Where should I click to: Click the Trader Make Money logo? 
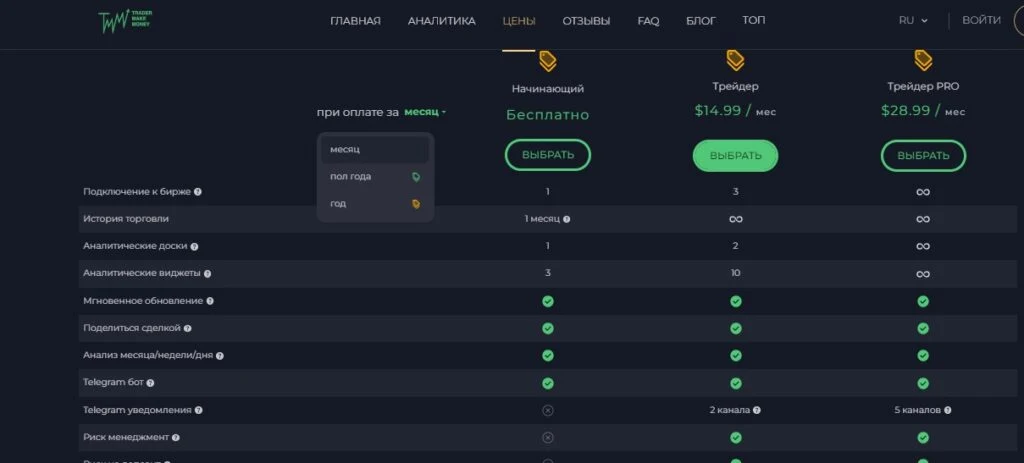pos(124,22)
